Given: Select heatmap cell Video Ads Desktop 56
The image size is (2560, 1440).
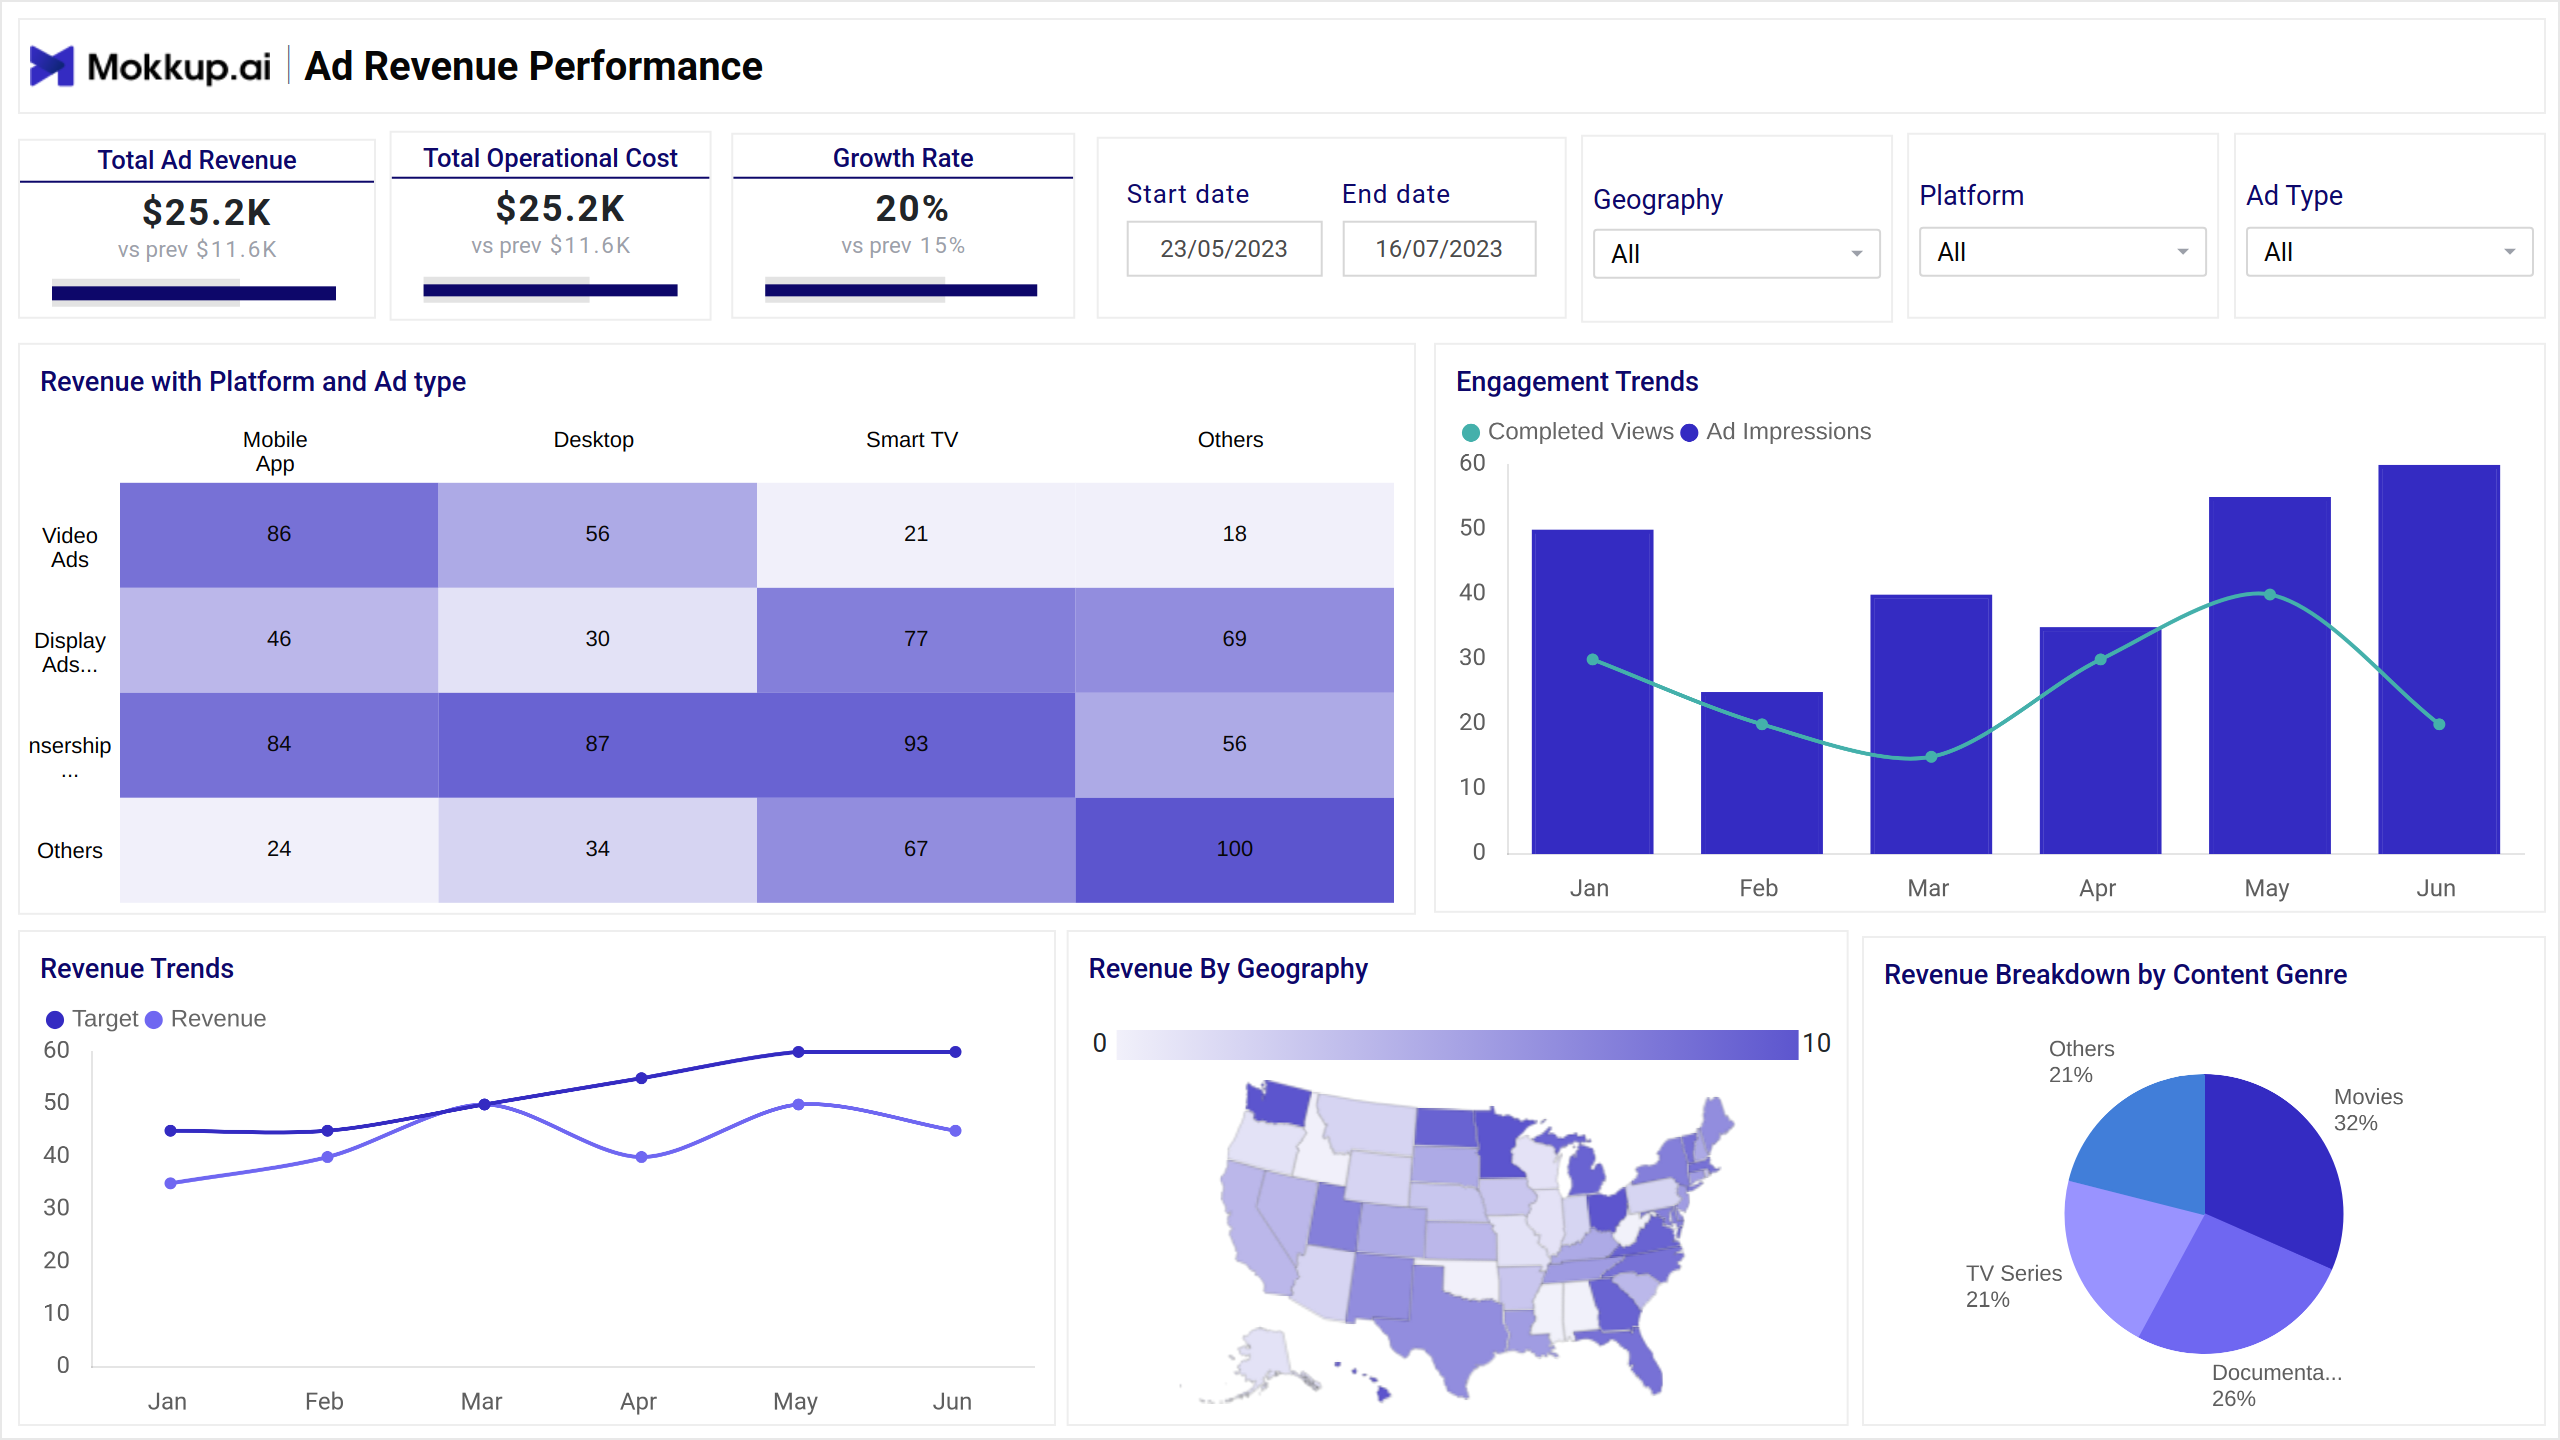Looking at the screenshot, I should pos(597,535).
